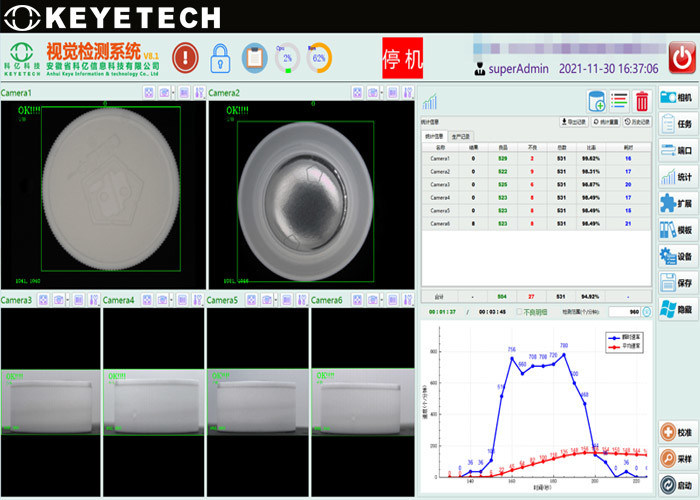
Task: Open the 模板 template sidebar button
Action: [x=677, y=229]
